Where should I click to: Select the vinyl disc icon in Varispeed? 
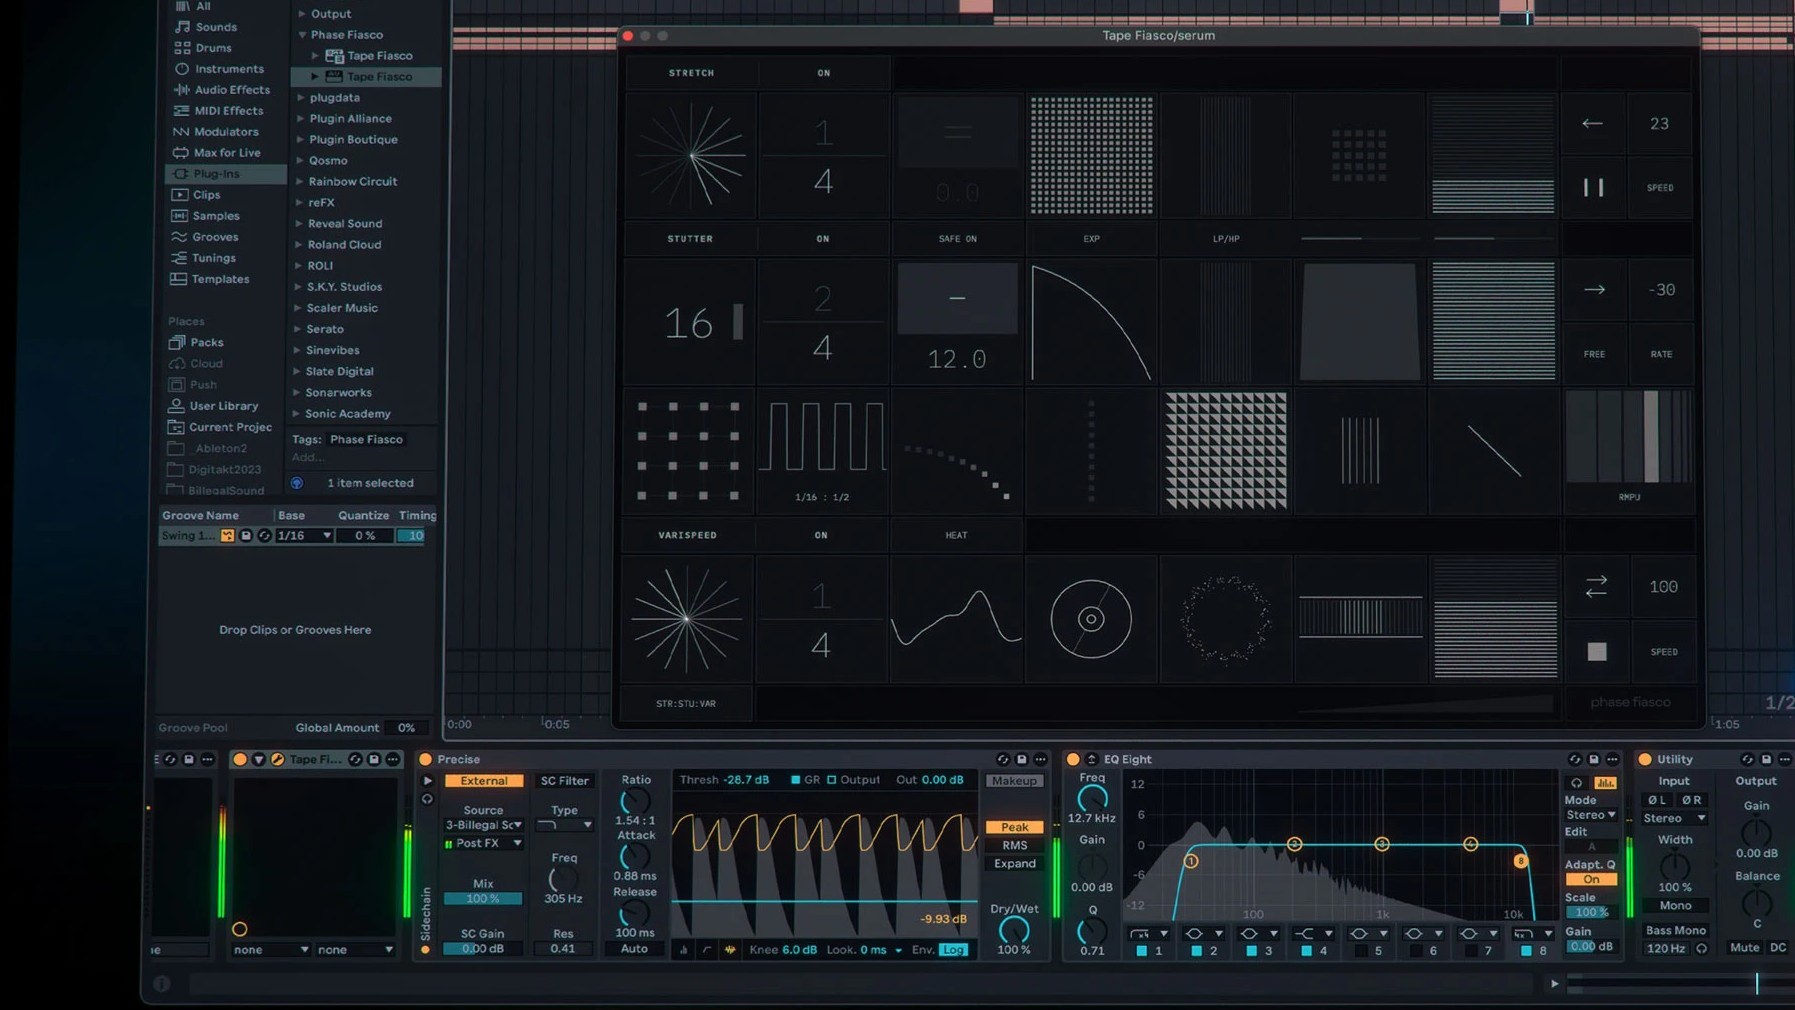click(x=1090, y=619)
